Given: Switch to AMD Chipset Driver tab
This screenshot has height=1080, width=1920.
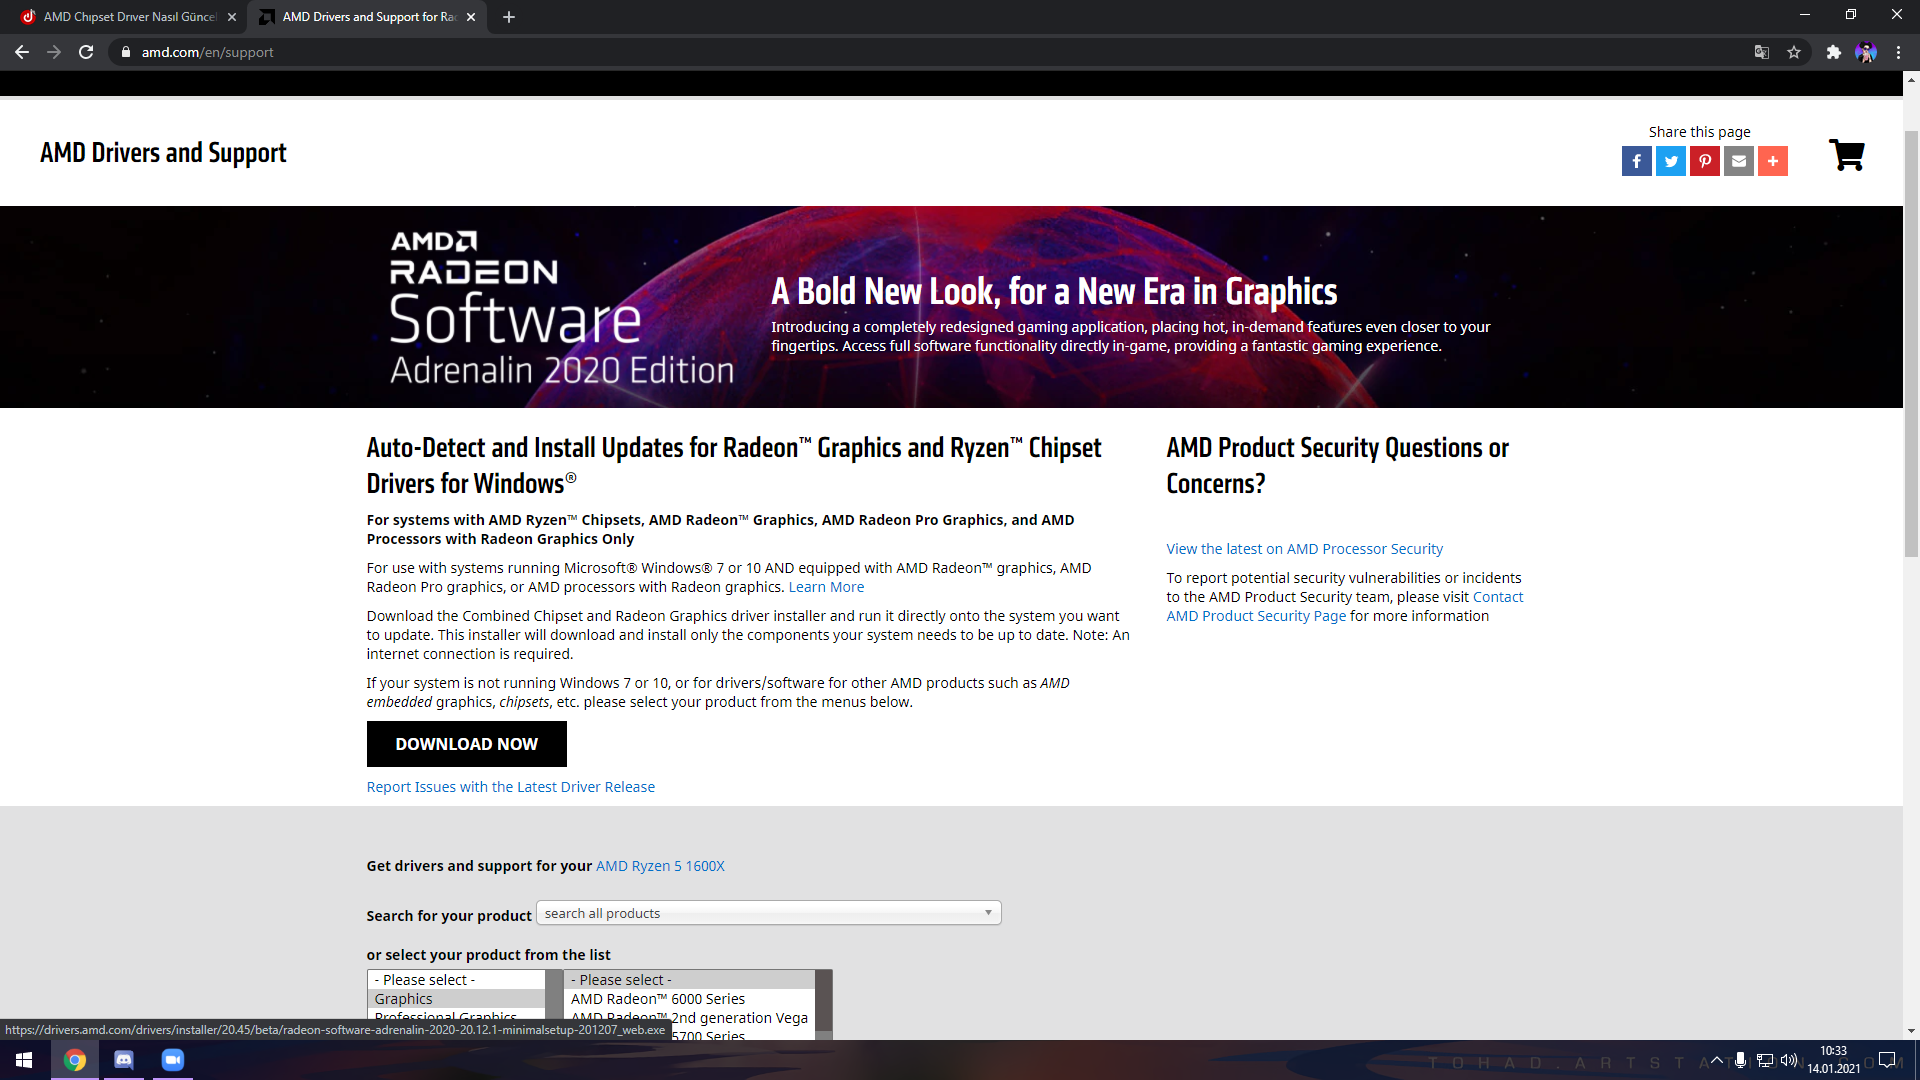Looking at the screenshot, I should tap(128, 17).
